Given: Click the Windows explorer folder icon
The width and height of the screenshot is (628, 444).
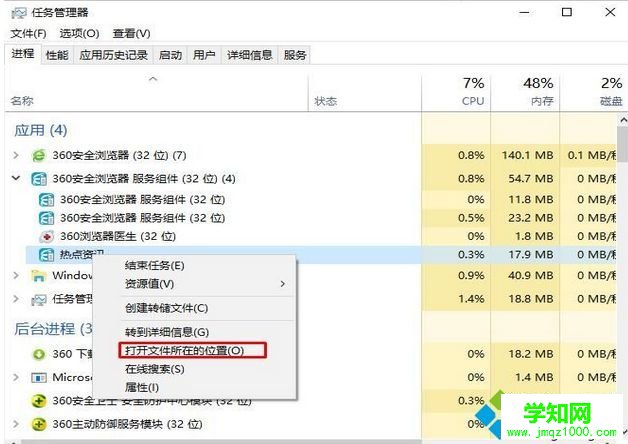Looking at the screenshot, I should [39, 275].
